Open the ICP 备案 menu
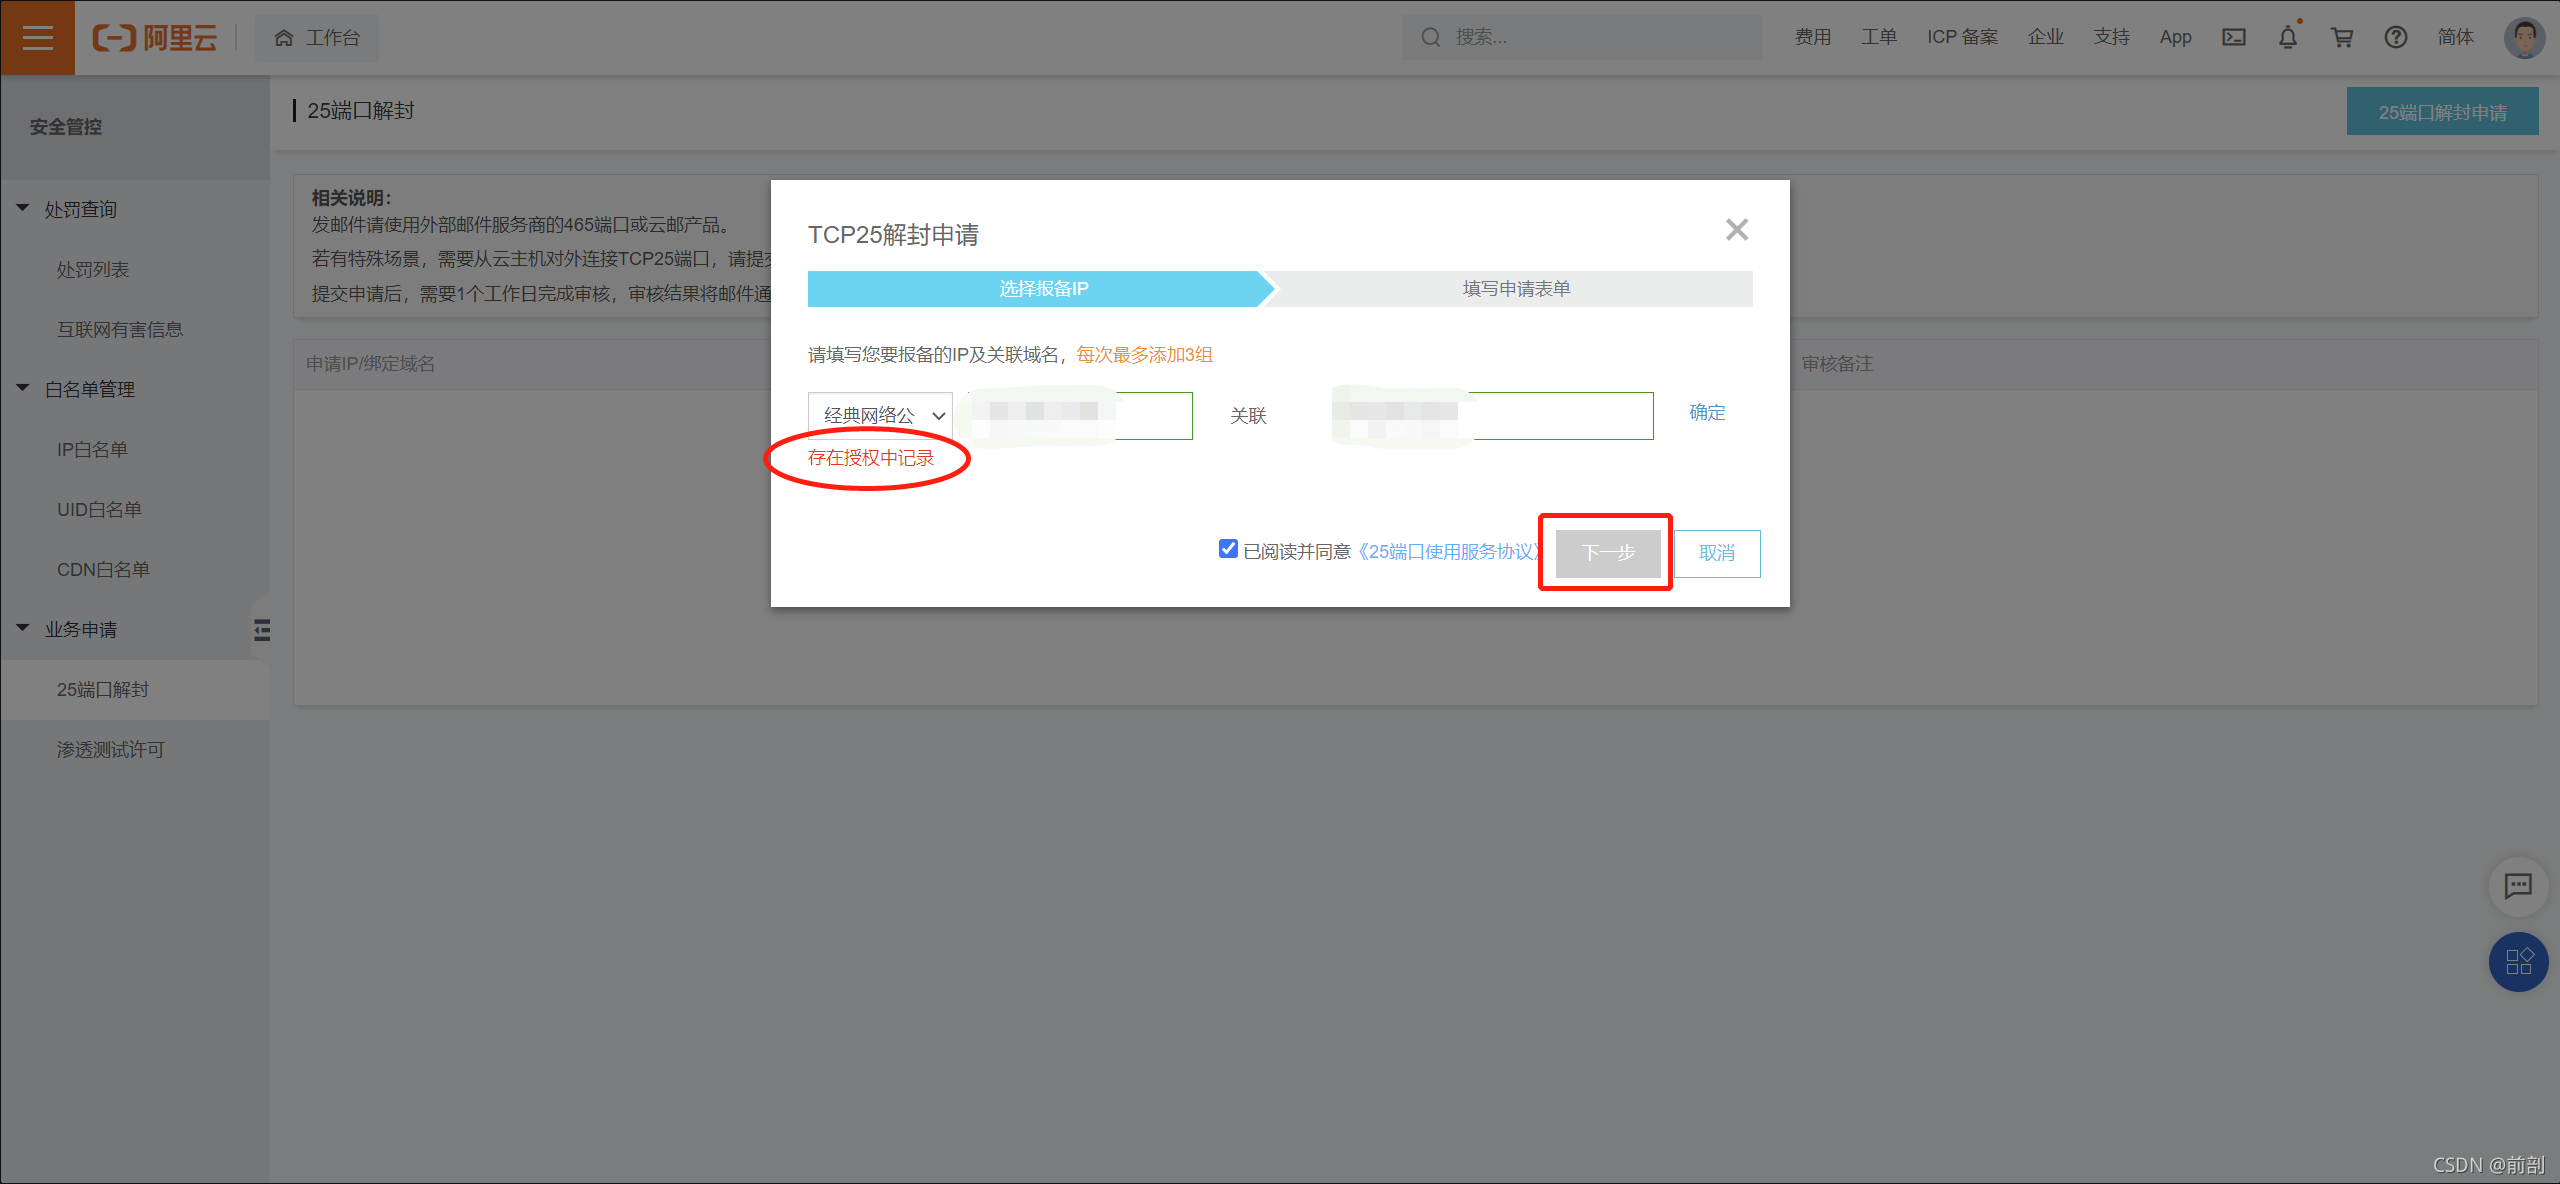Image resolution: width=2560 pixels, height=1184 pixels. click(x=1962, y=37)
